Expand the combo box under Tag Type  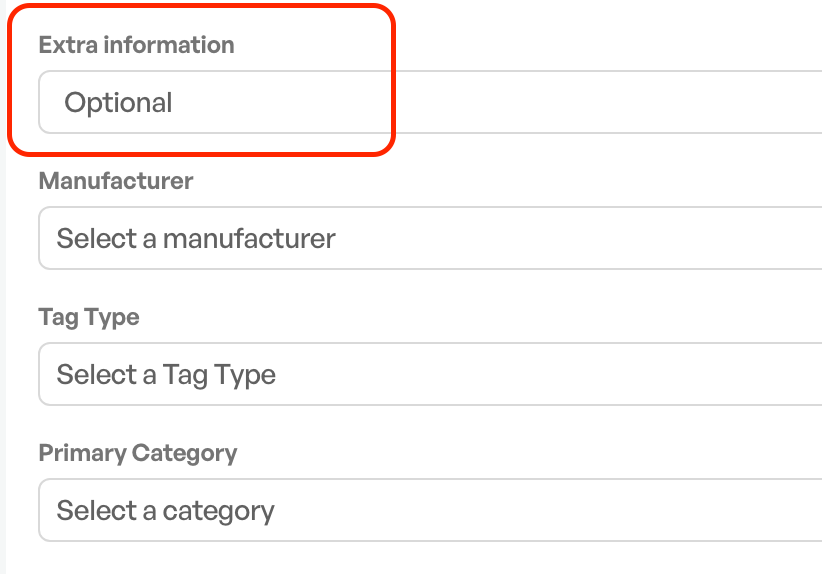430,374
